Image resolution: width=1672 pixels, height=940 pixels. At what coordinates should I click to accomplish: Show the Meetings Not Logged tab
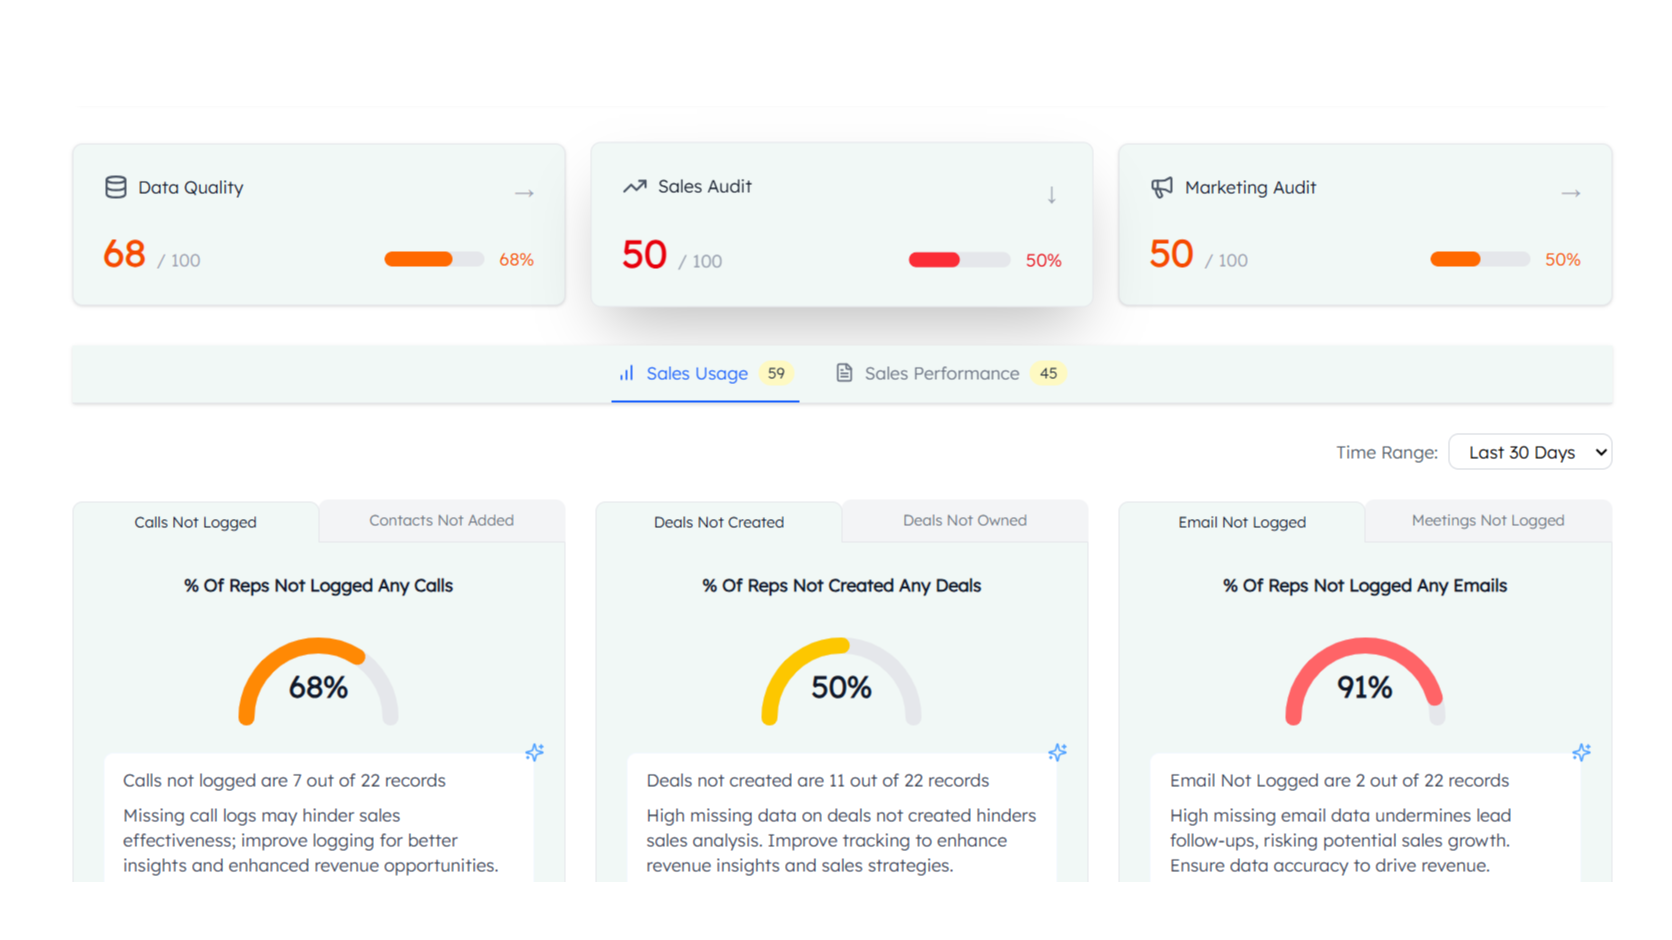click(x=1487, y=520)
